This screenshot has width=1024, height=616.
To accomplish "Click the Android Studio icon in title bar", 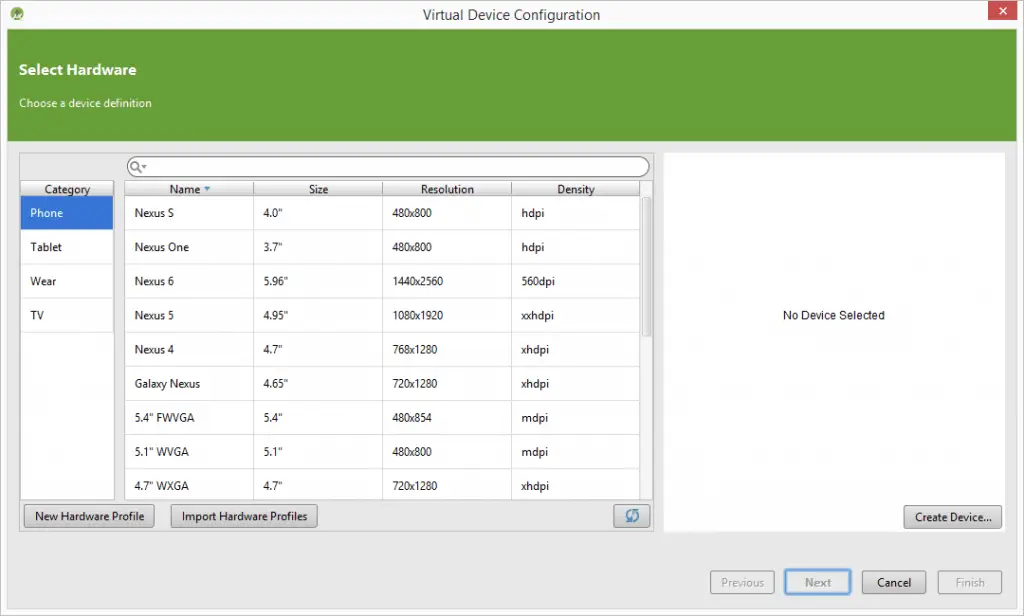I will point(17,14).
